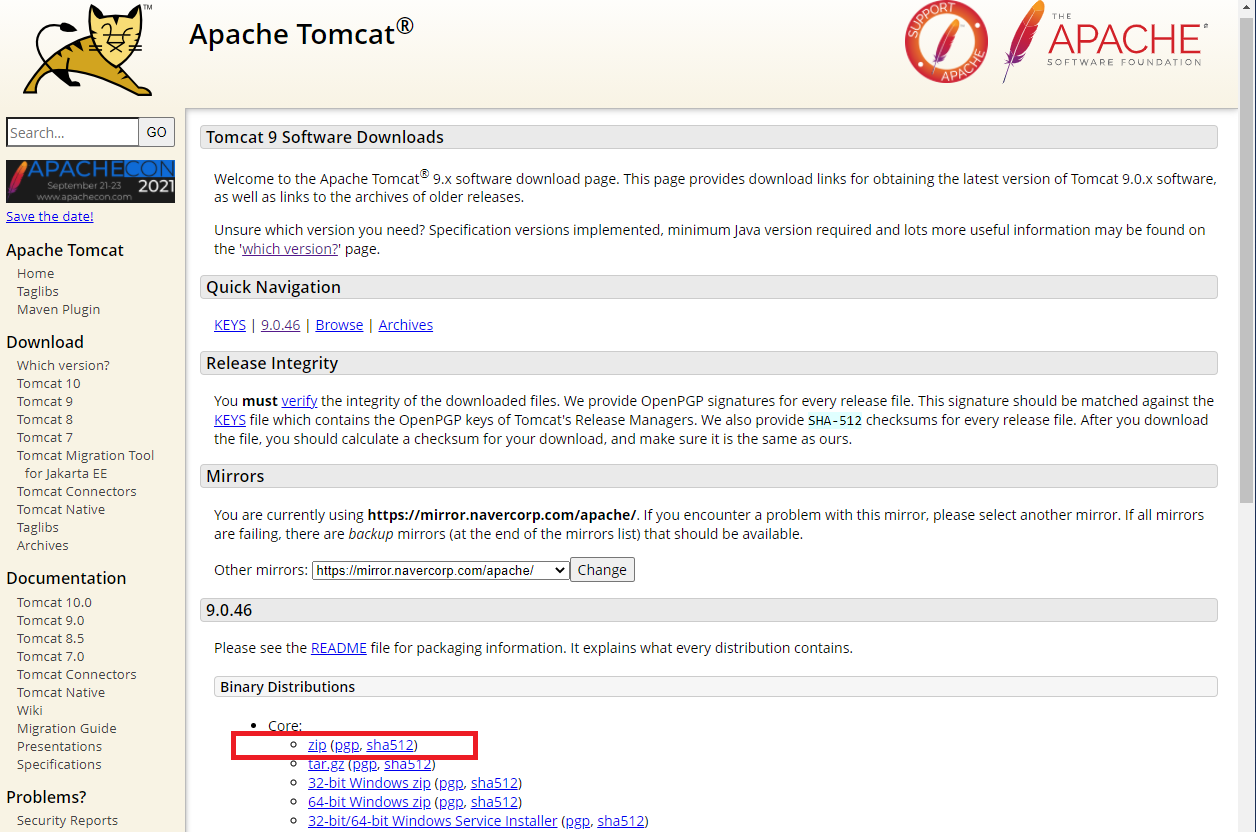Go to Home in the sidebar

(36, 273)
